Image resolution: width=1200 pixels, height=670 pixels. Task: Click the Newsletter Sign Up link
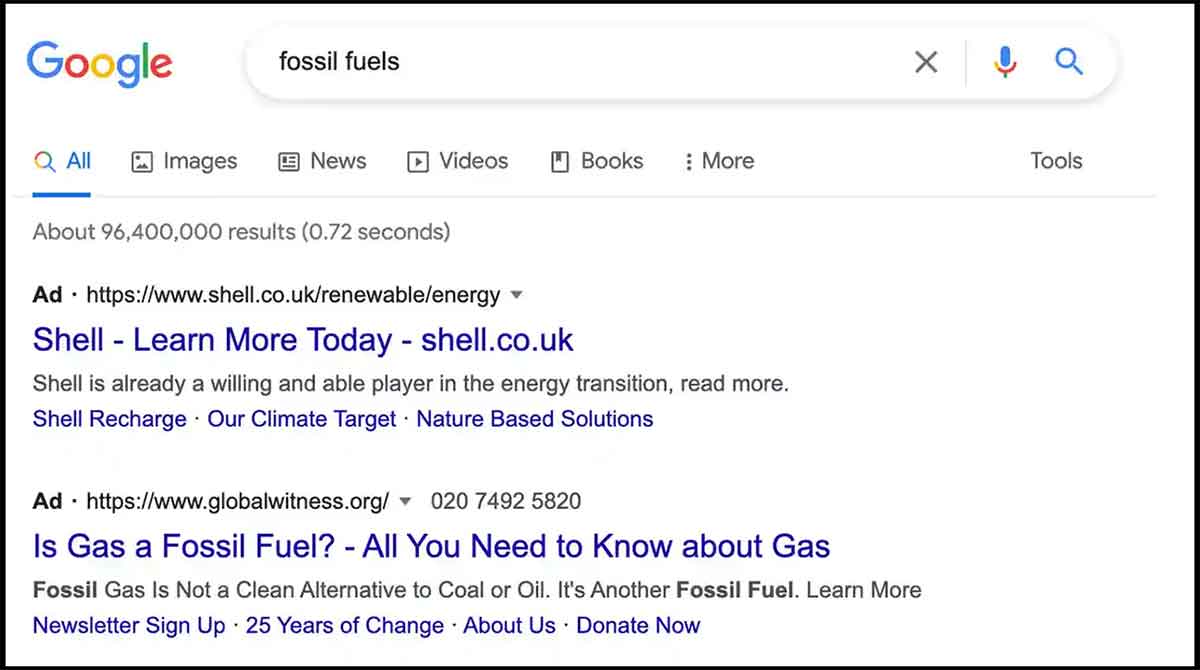pos(129,626)
